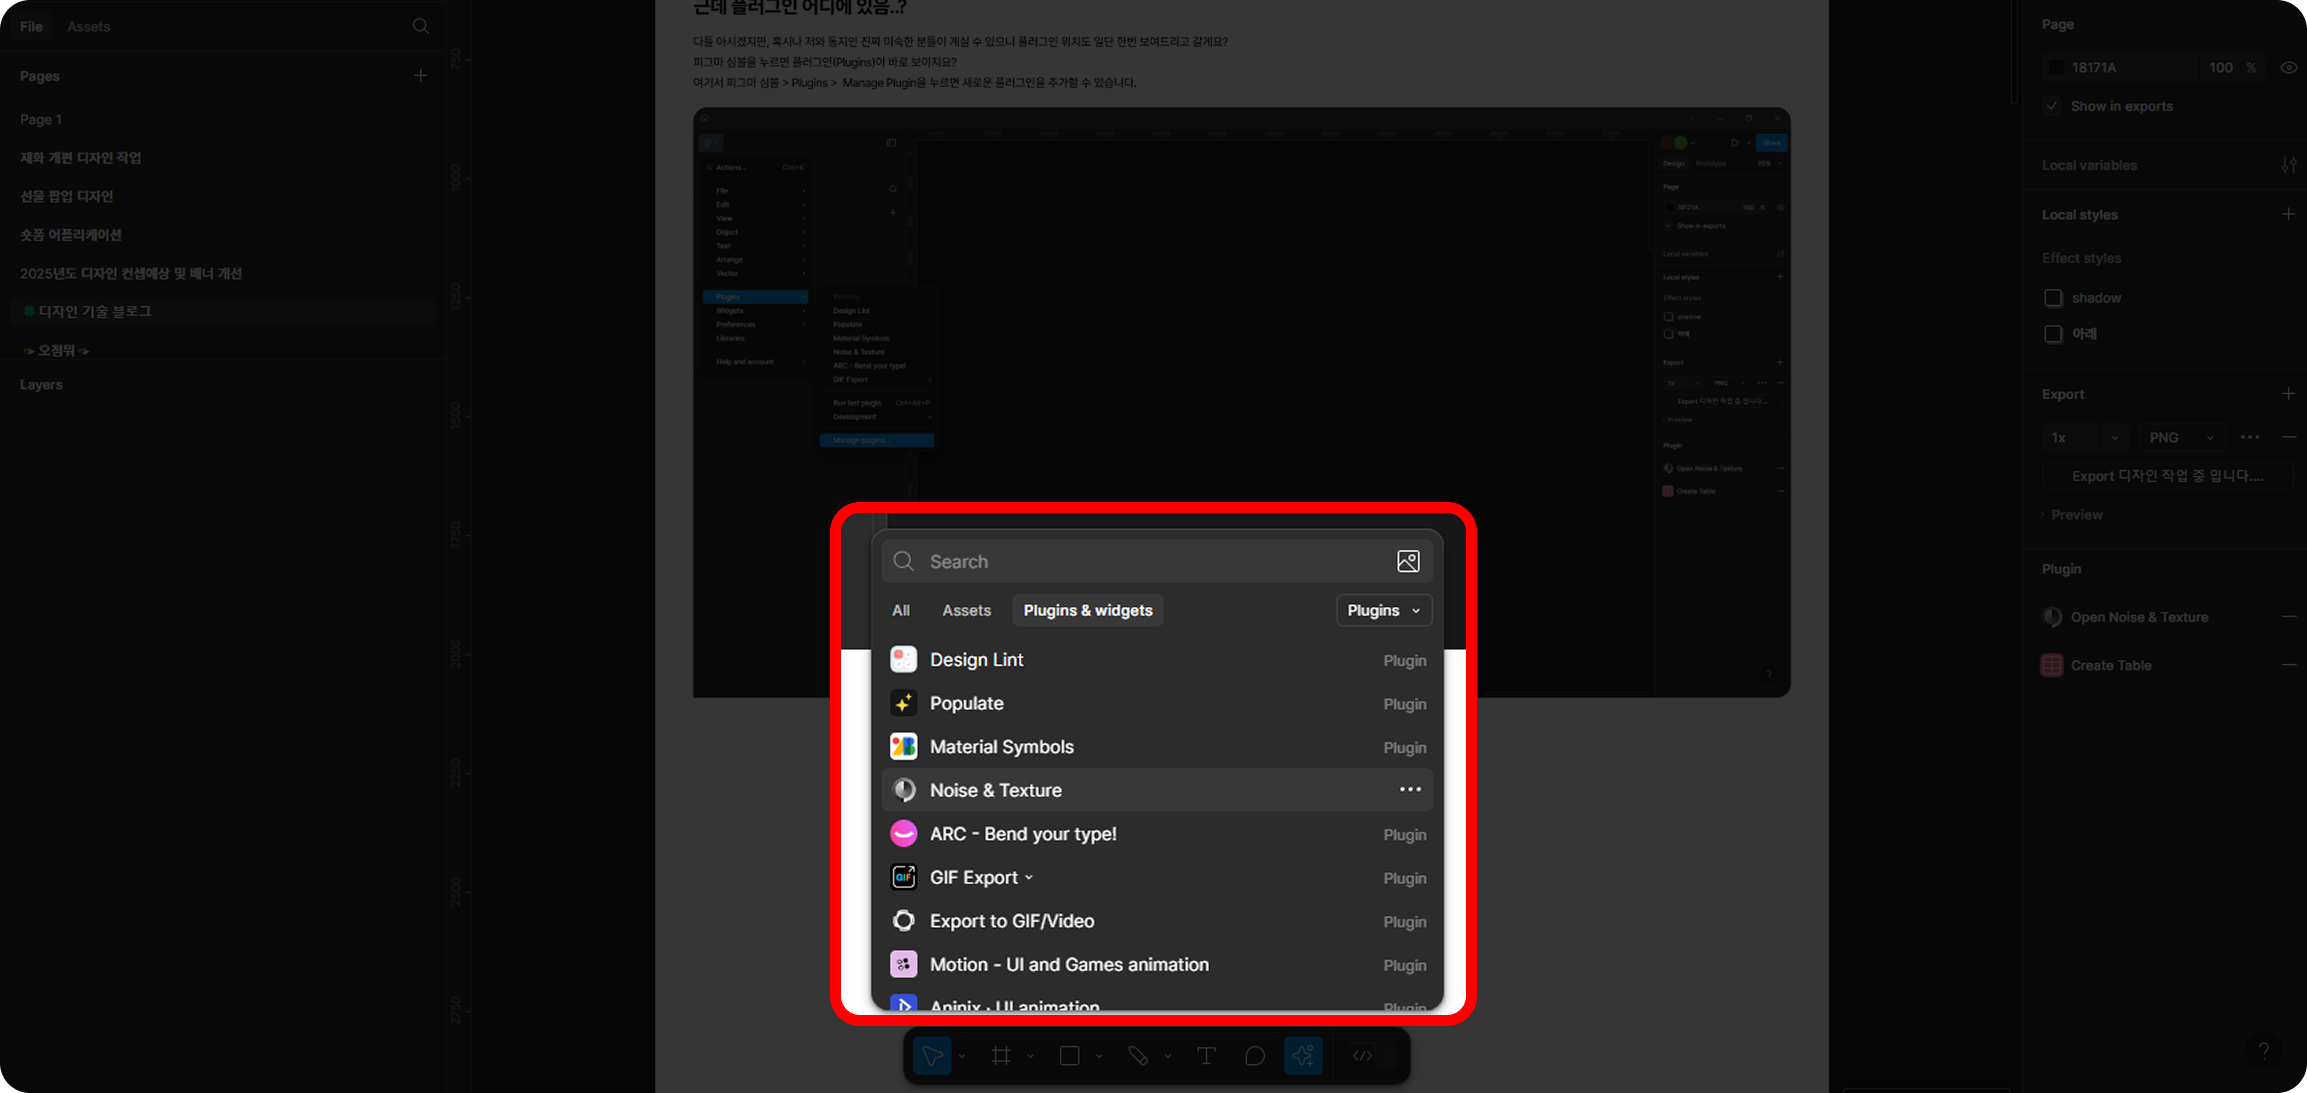Screen dimensions: 2307x1093
Task: Click the Export 디자인 작업 중 입니다 button
Action: (x=2167, y=476)
